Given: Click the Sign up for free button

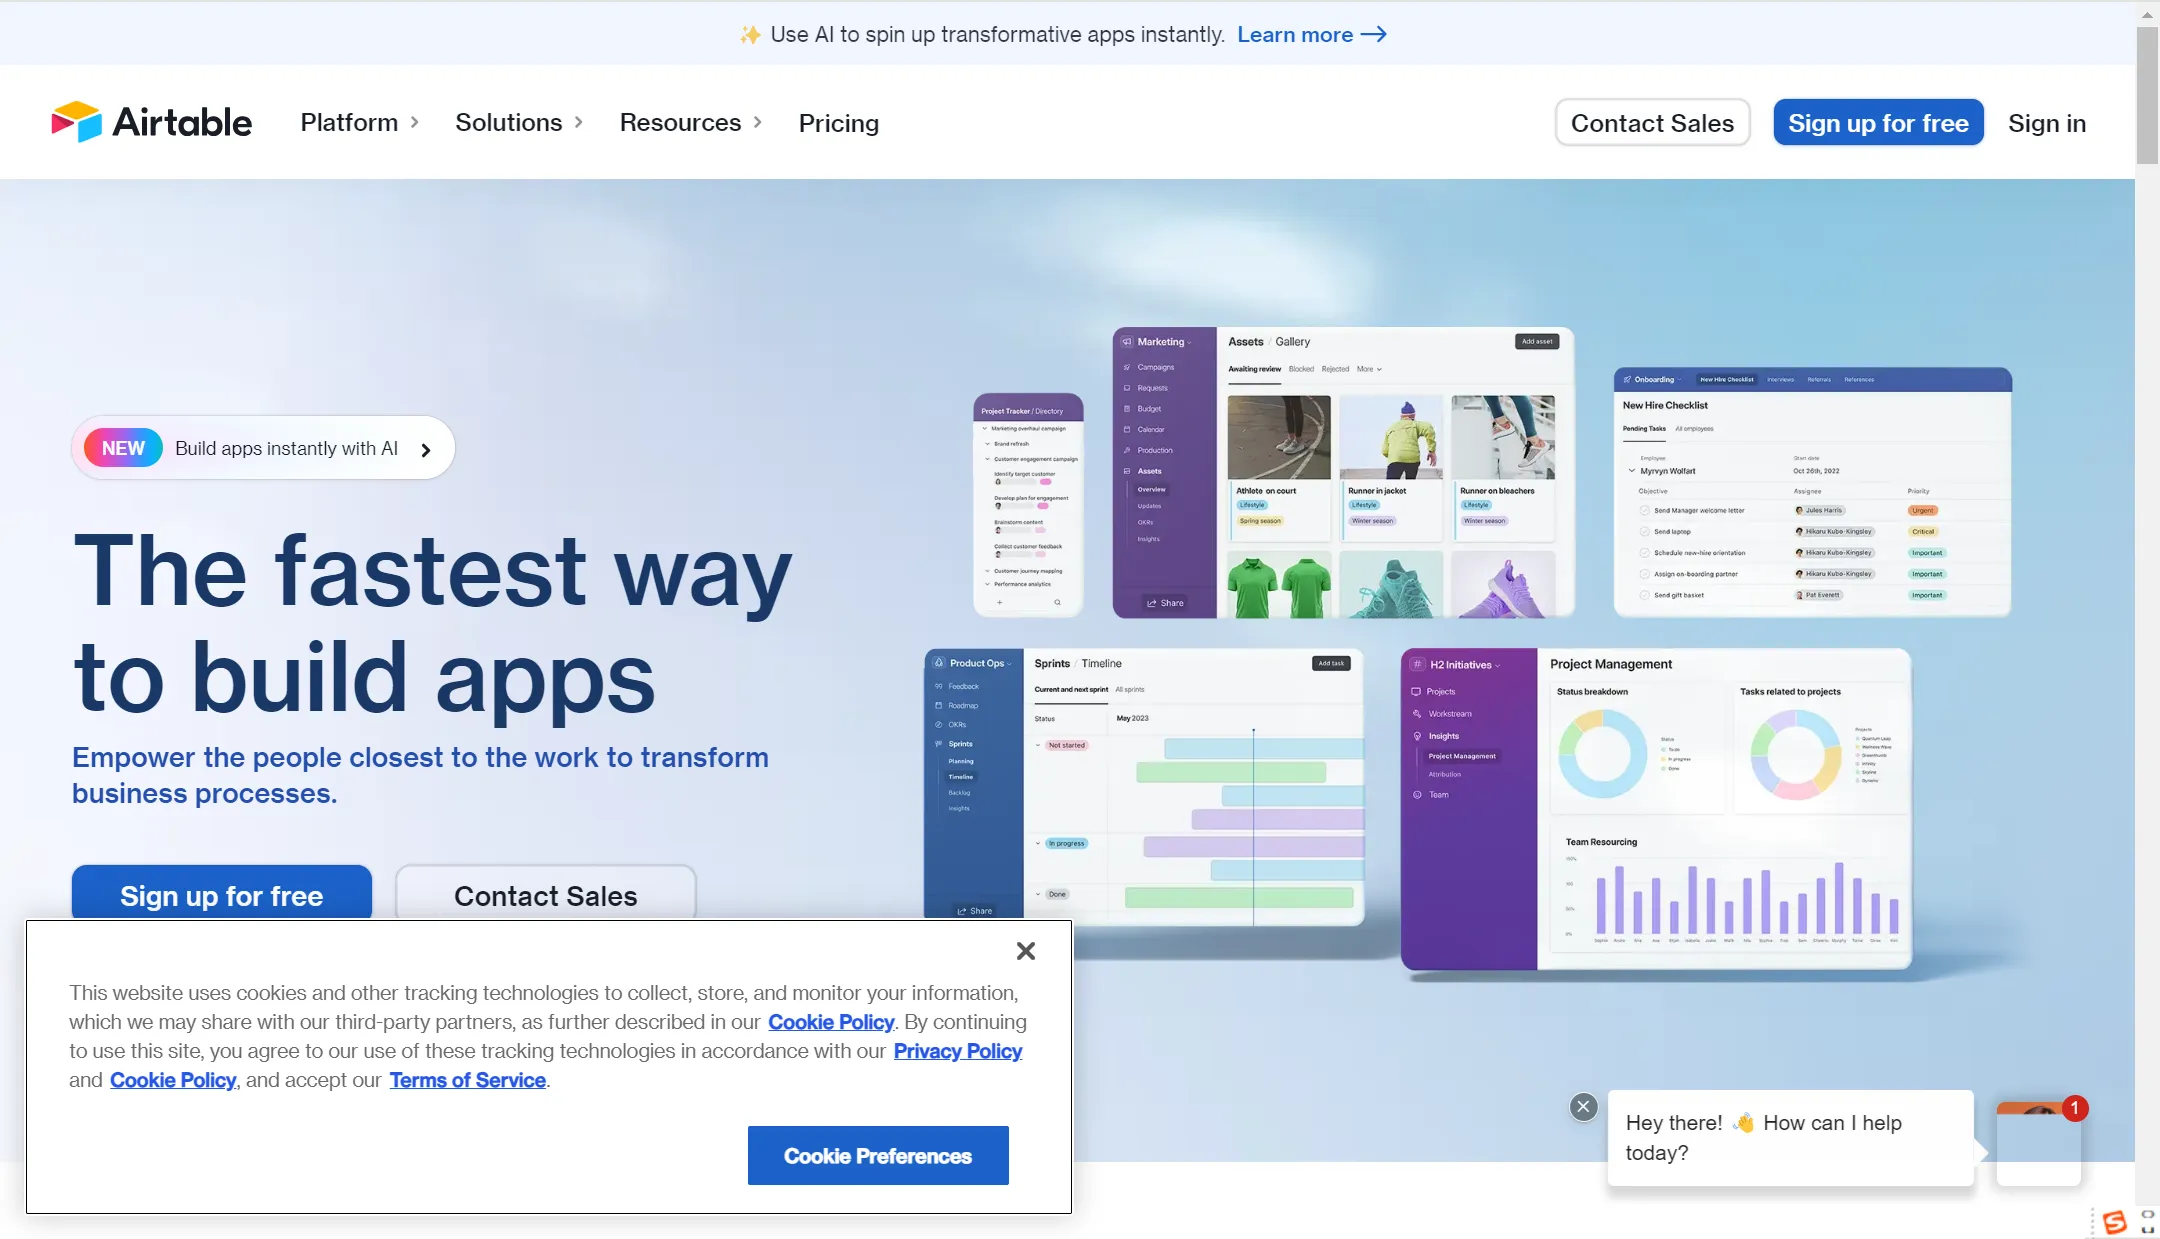Looking at the screenshot, I should click(x=1878, y=122).
